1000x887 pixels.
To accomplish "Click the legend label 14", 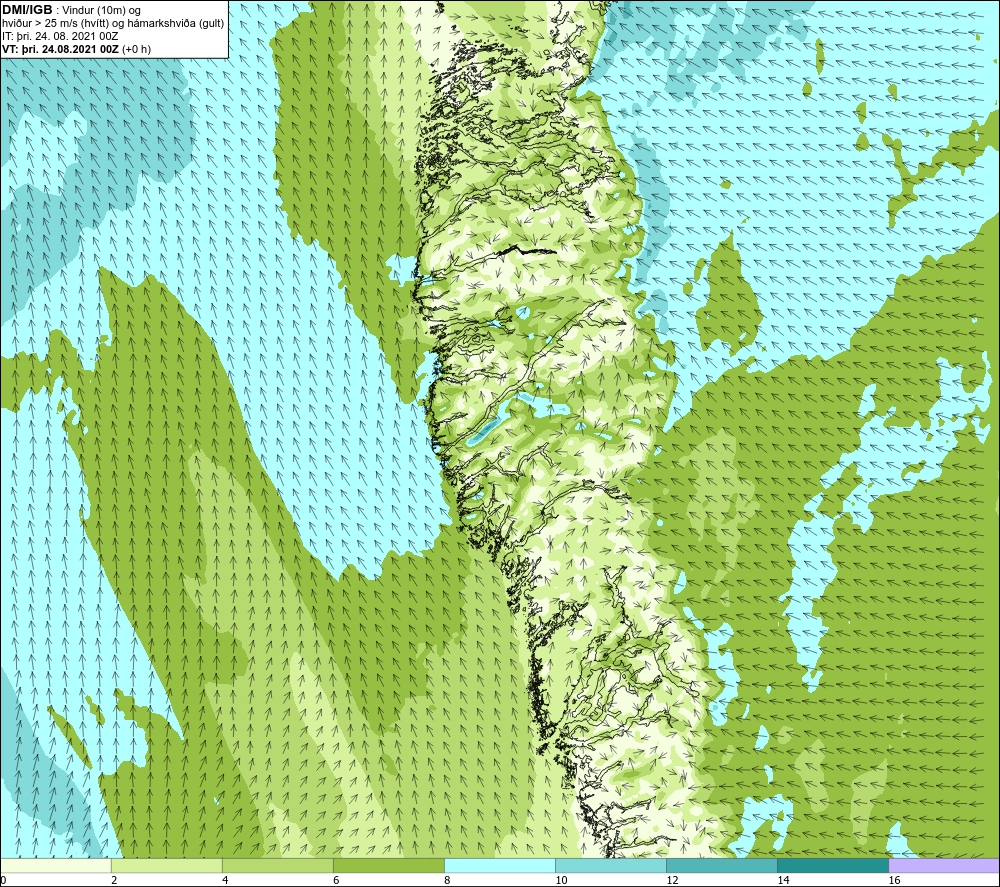I will (783, 881).
